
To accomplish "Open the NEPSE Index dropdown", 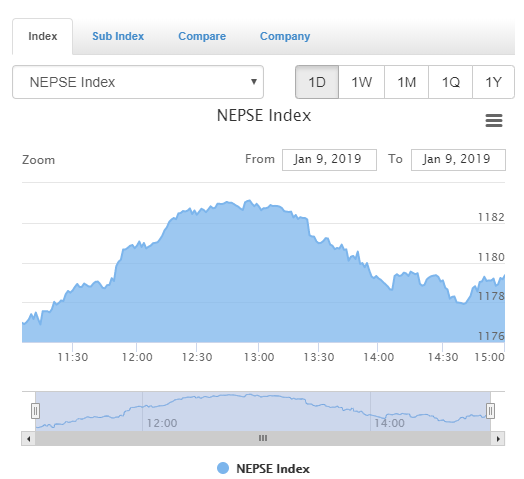I will (x=138, y=82).
